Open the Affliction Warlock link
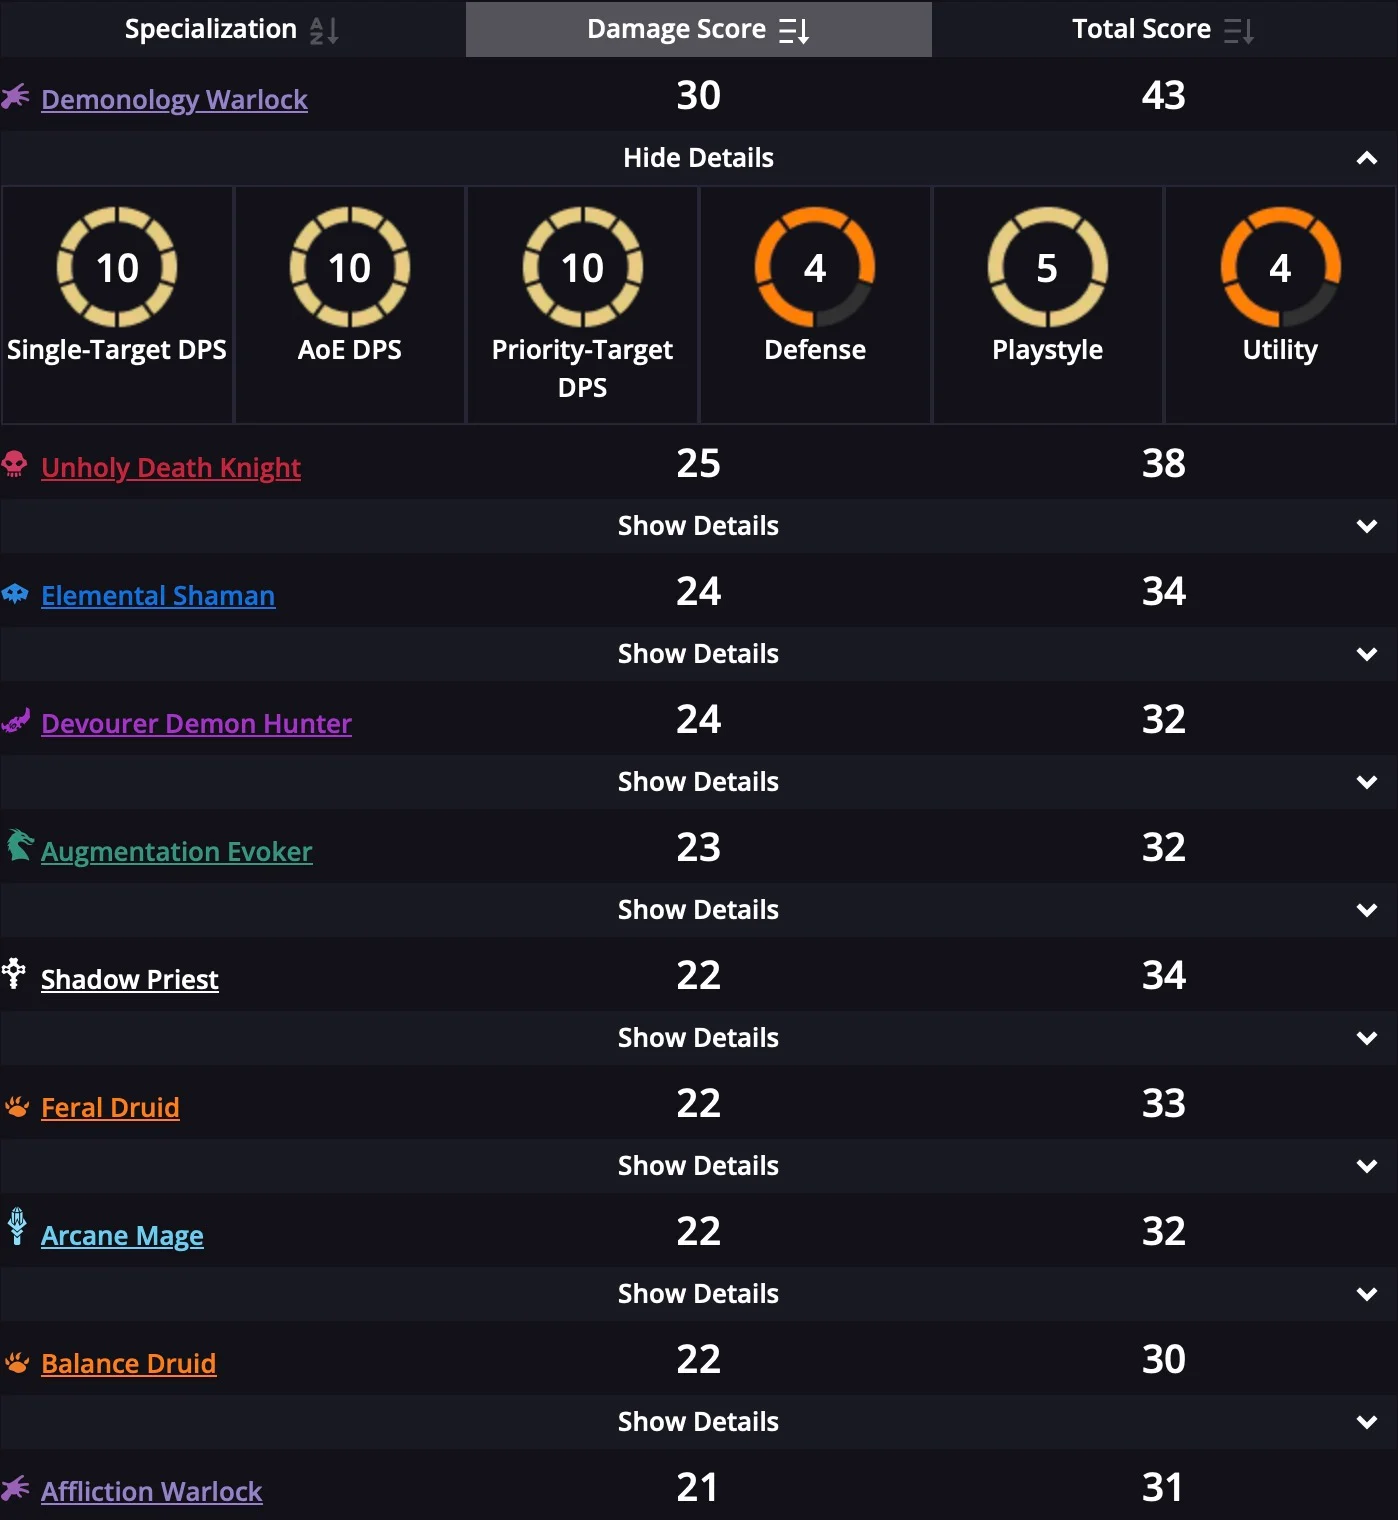The image size is (1398, 1520). pyautogui.click(x=151, y=1491)
